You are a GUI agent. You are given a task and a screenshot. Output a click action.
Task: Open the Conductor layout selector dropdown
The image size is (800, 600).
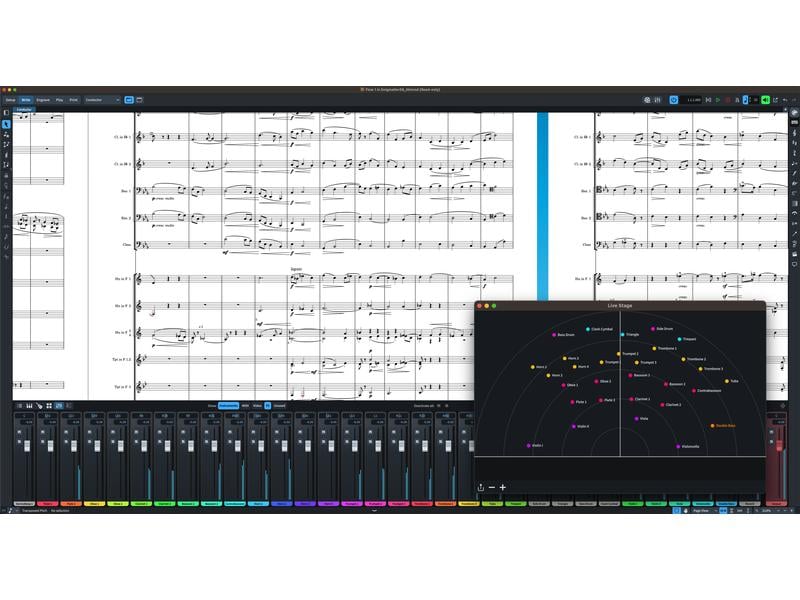[102, 100]
